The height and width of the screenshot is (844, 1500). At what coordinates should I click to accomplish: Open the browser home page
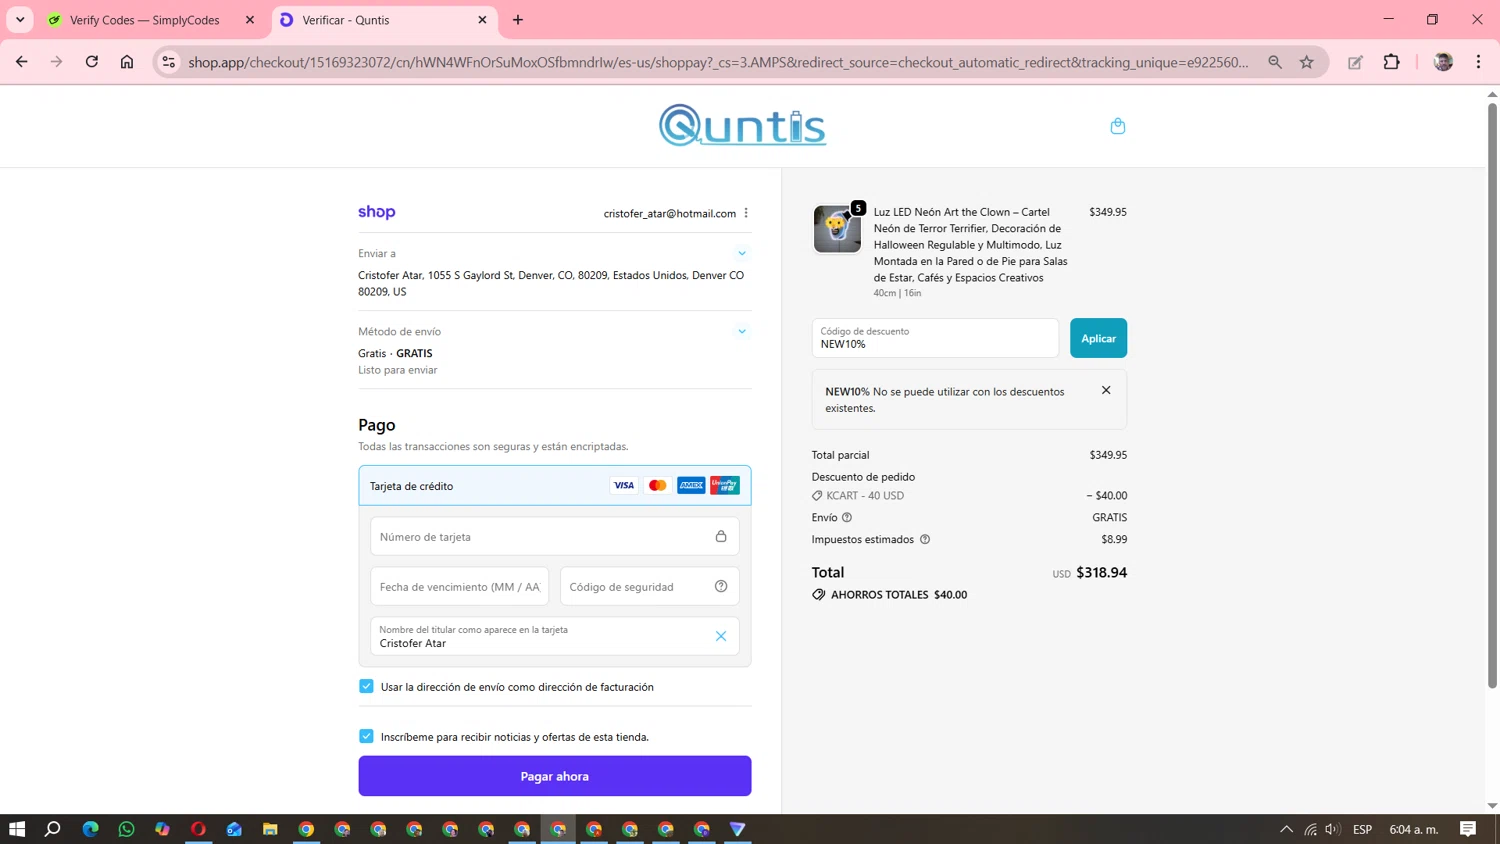[x=127, y=62]
